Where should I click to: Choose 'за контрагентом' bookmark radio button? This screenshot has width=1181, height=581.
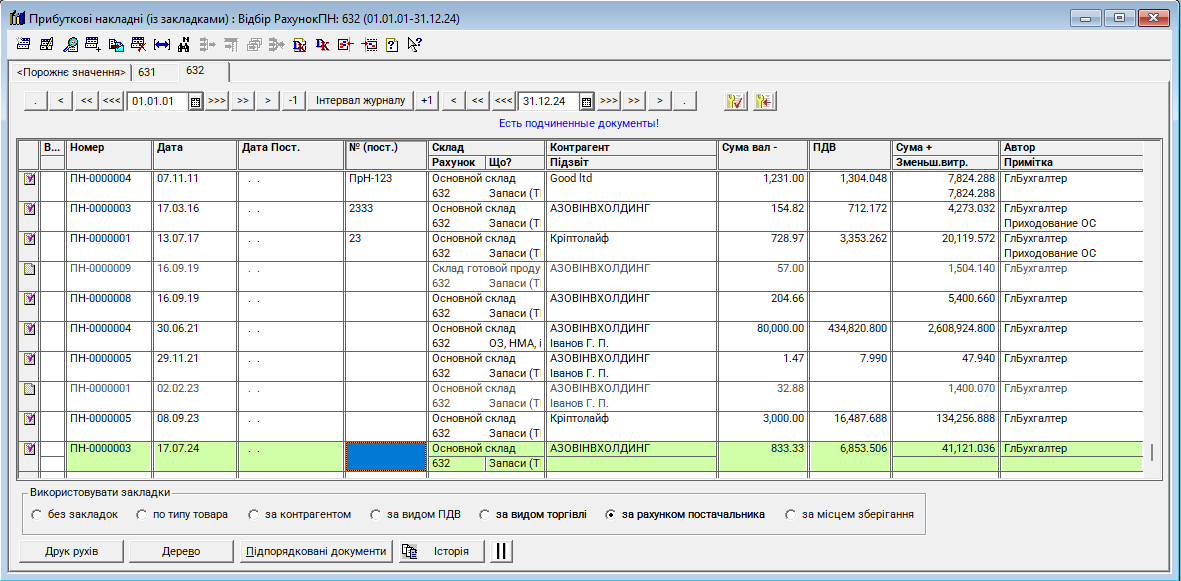click(x=254, y=515)
